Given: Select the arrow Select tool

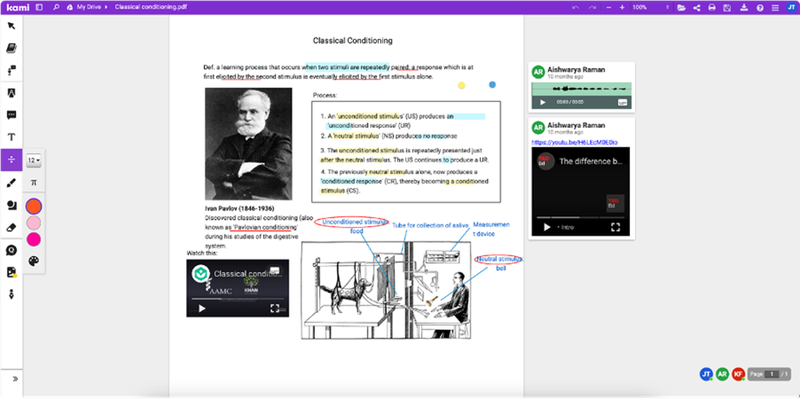Looking at the screenshot, I should pyautogui.click(x=11, y=26).
